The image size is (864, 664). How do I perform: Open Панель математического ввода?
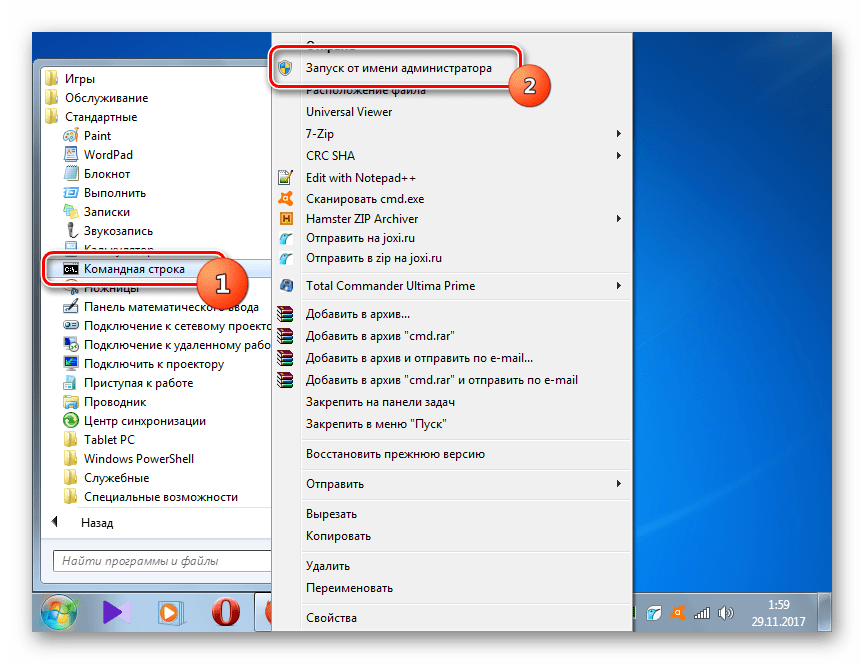tap(161, 307)
